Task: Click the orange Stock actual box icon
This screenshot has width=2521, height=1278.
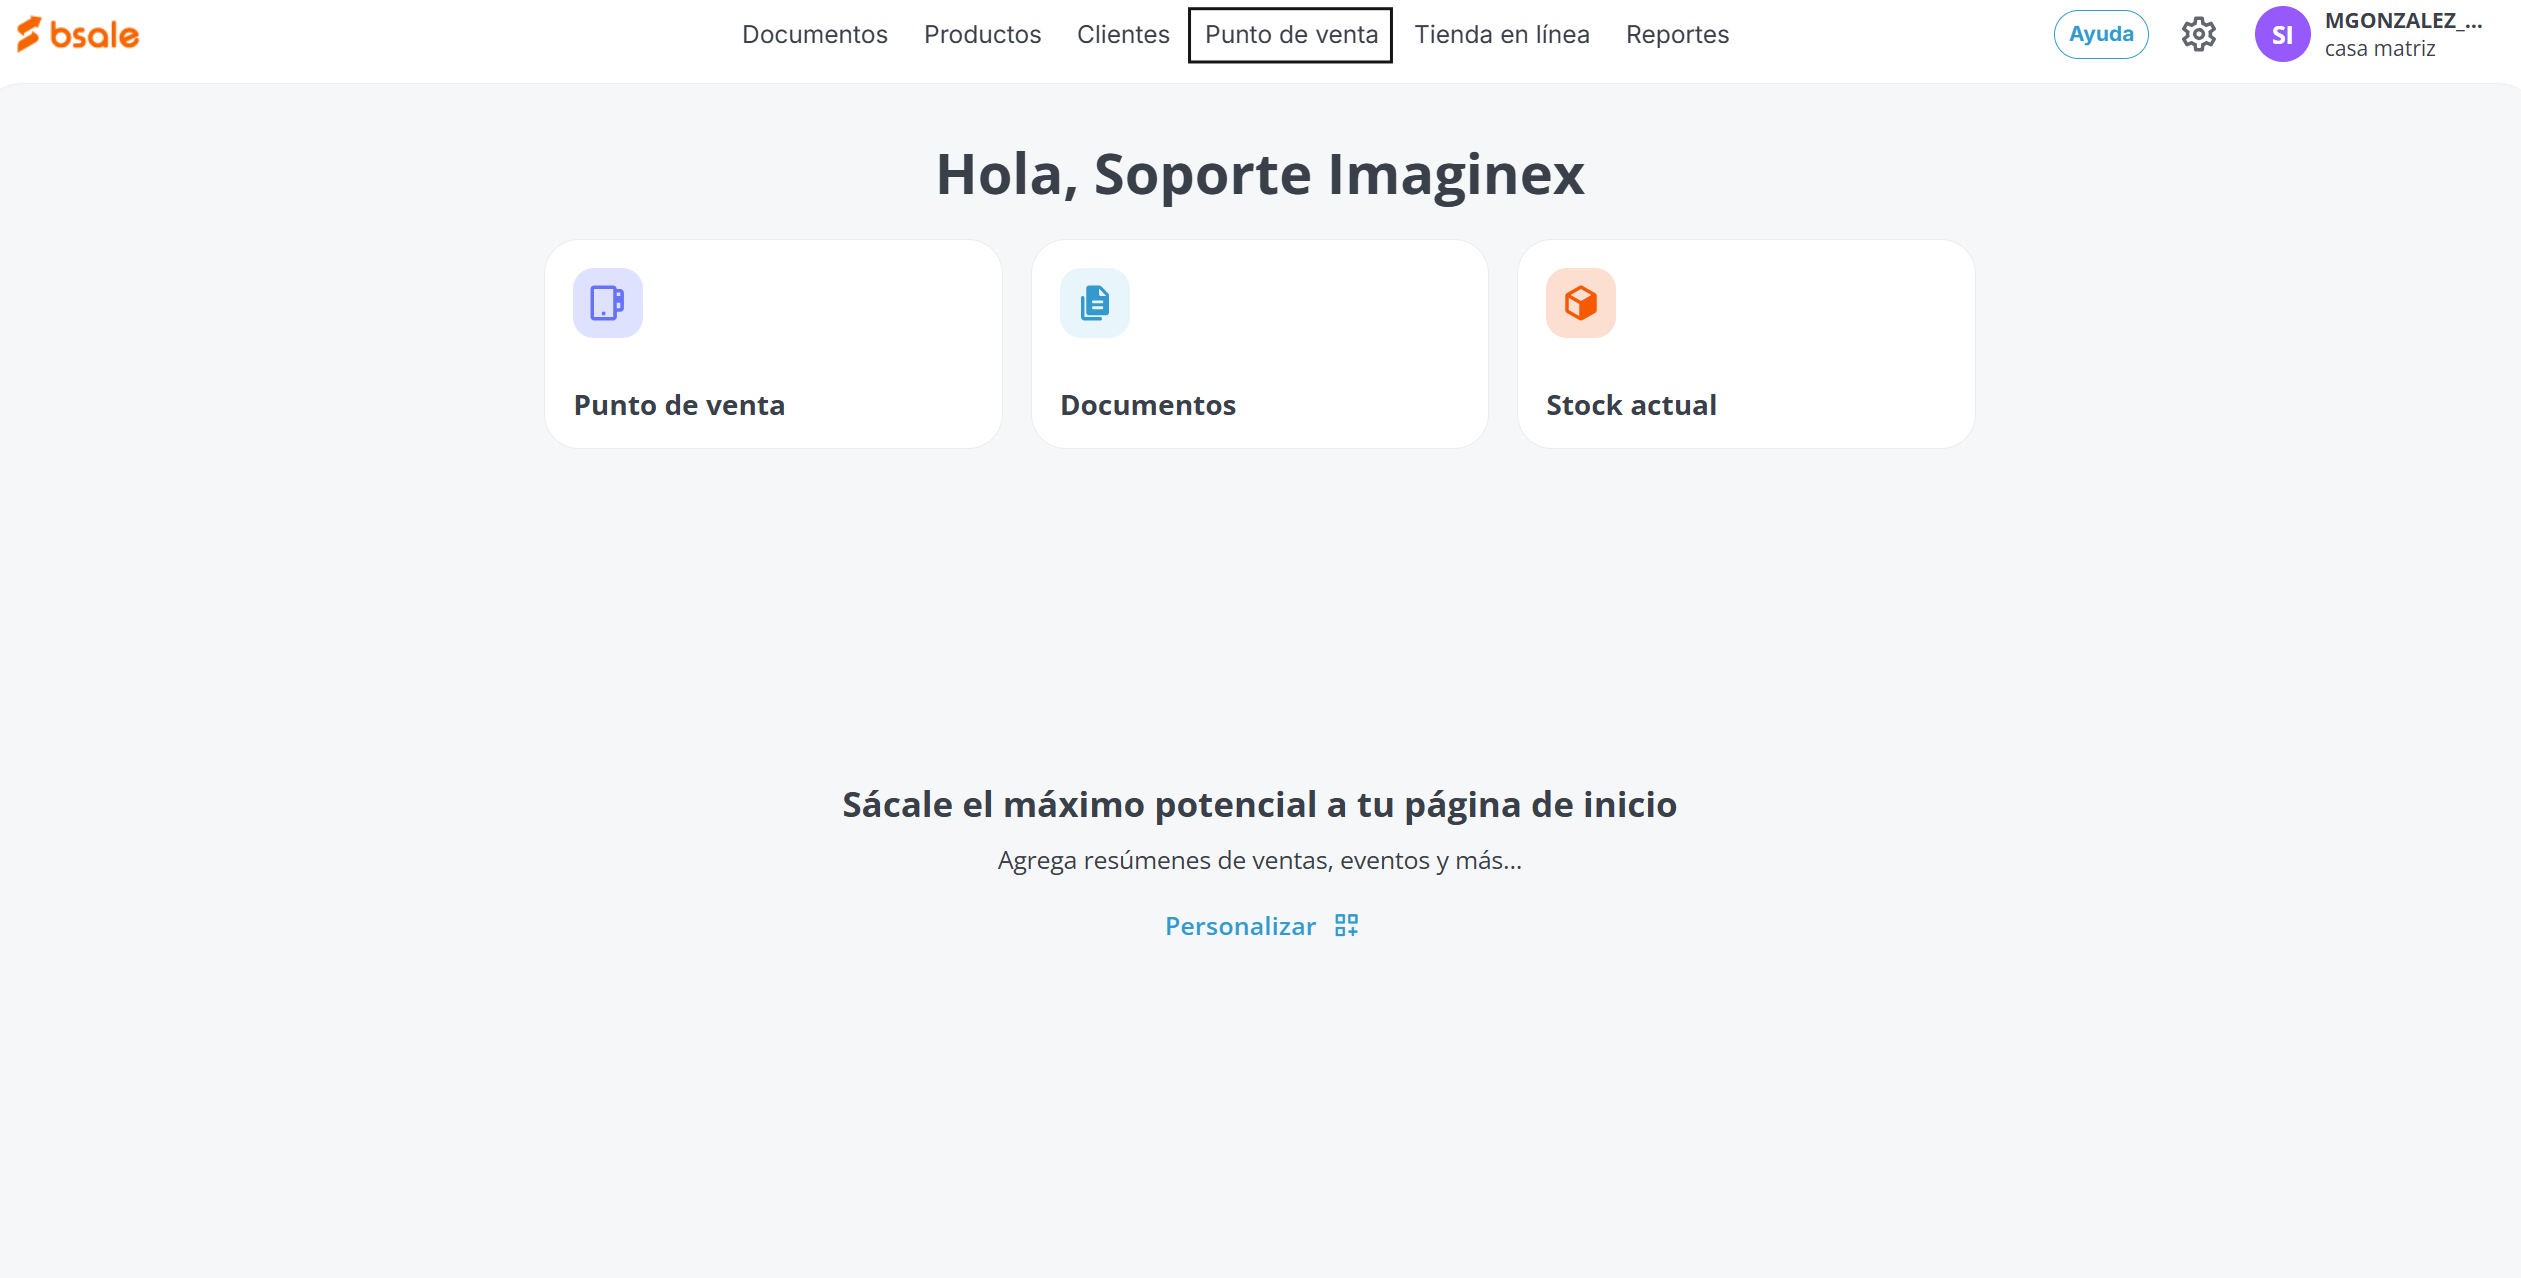Action: (x=1580, y=303)
